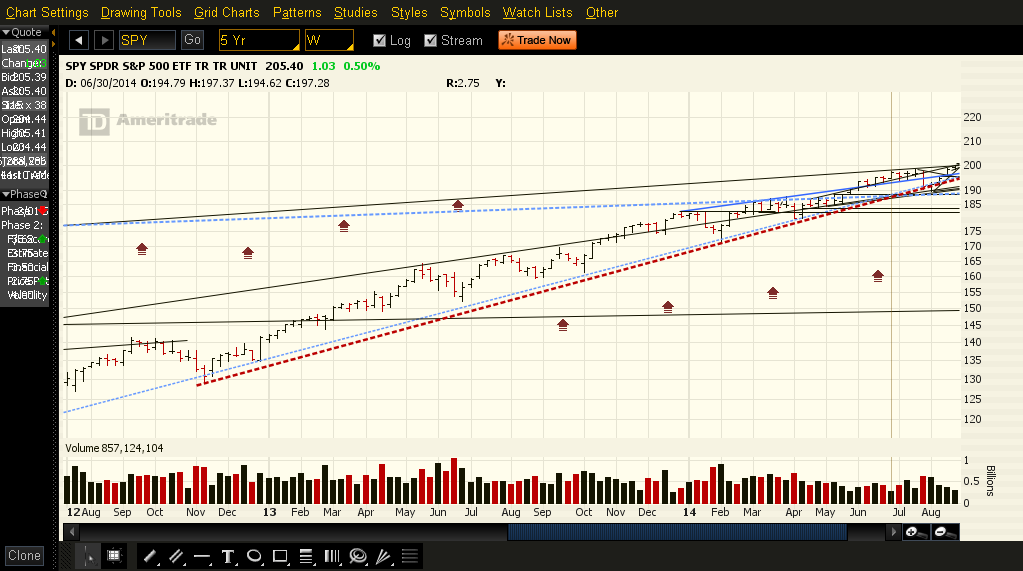The width and height of the screenshot is (1023, 571).
Task: Collapse the left sidebar with orange arrow
Action: (x=53, y=33)
